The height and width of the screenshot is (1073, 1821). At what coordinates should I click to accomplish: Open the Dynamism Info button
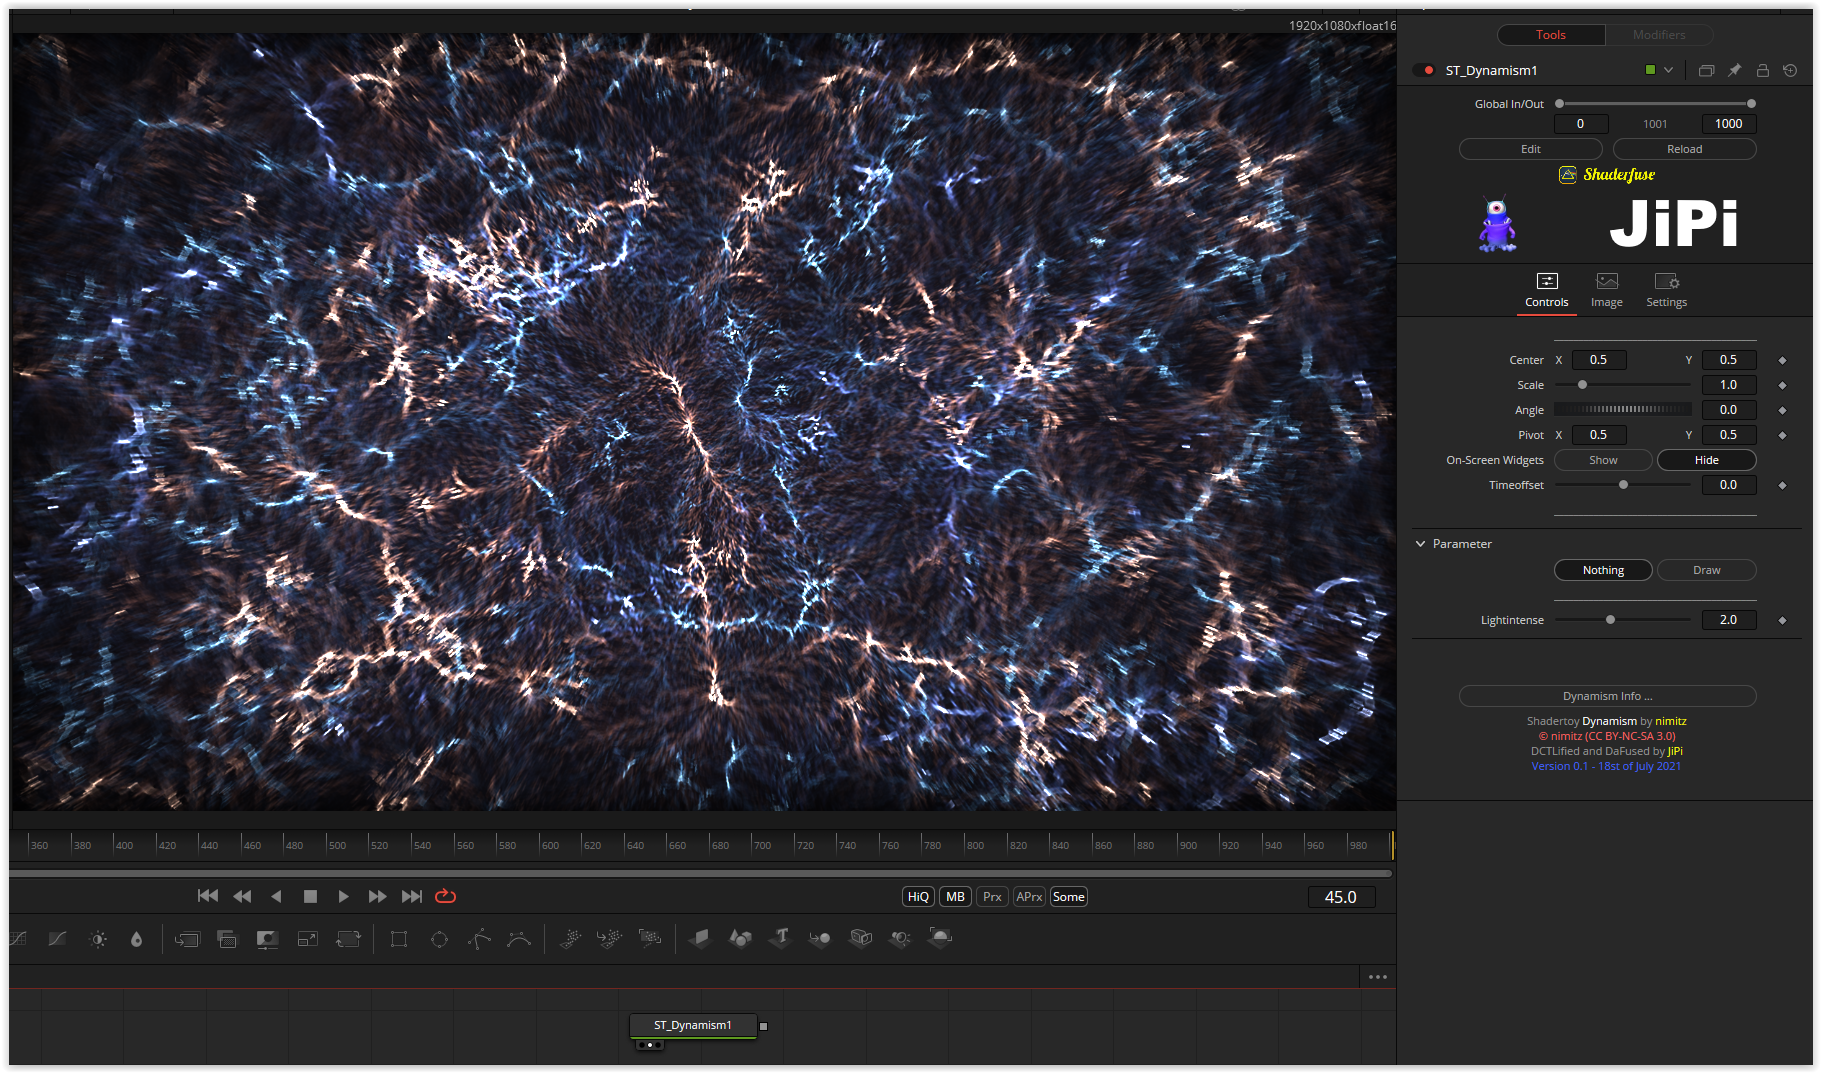[1607, 696]
